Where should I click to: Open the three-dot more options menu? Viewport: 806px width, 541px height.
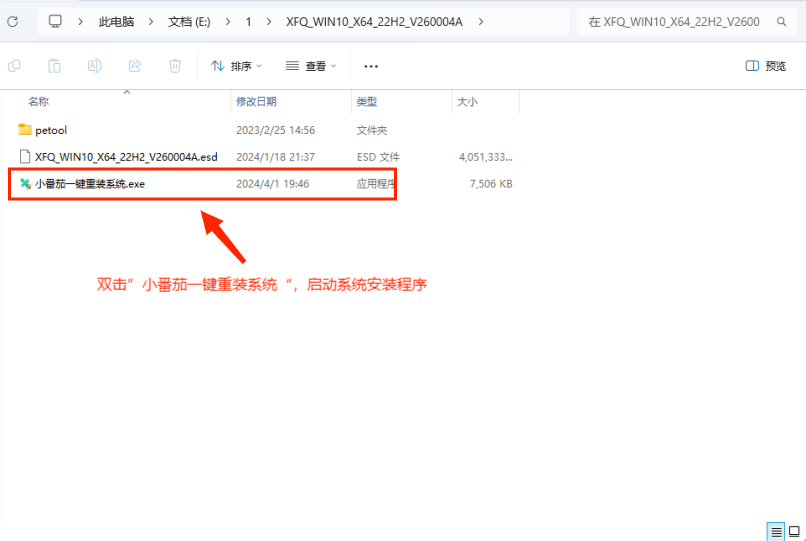(371, 66)
